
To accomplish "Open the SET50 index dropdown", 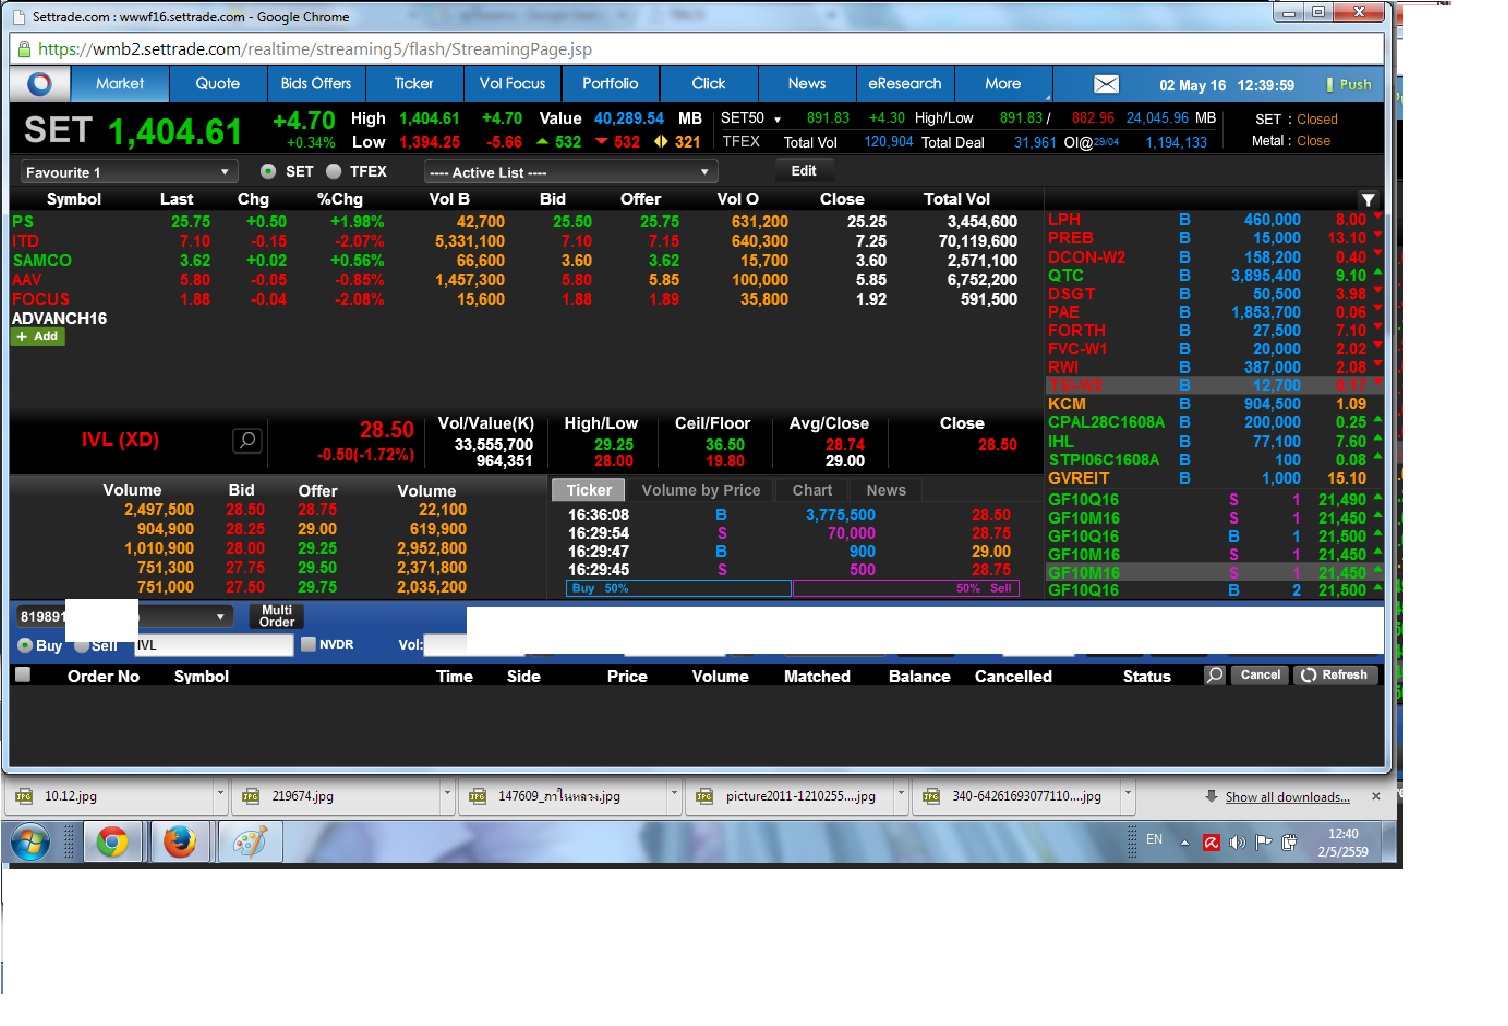I will tap(777, 119).
